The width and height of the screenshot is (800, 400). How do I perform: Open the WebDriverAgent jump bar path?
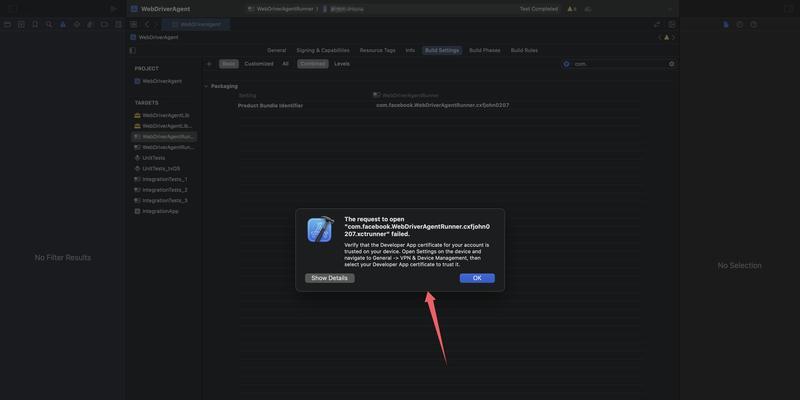pos(155,37)
